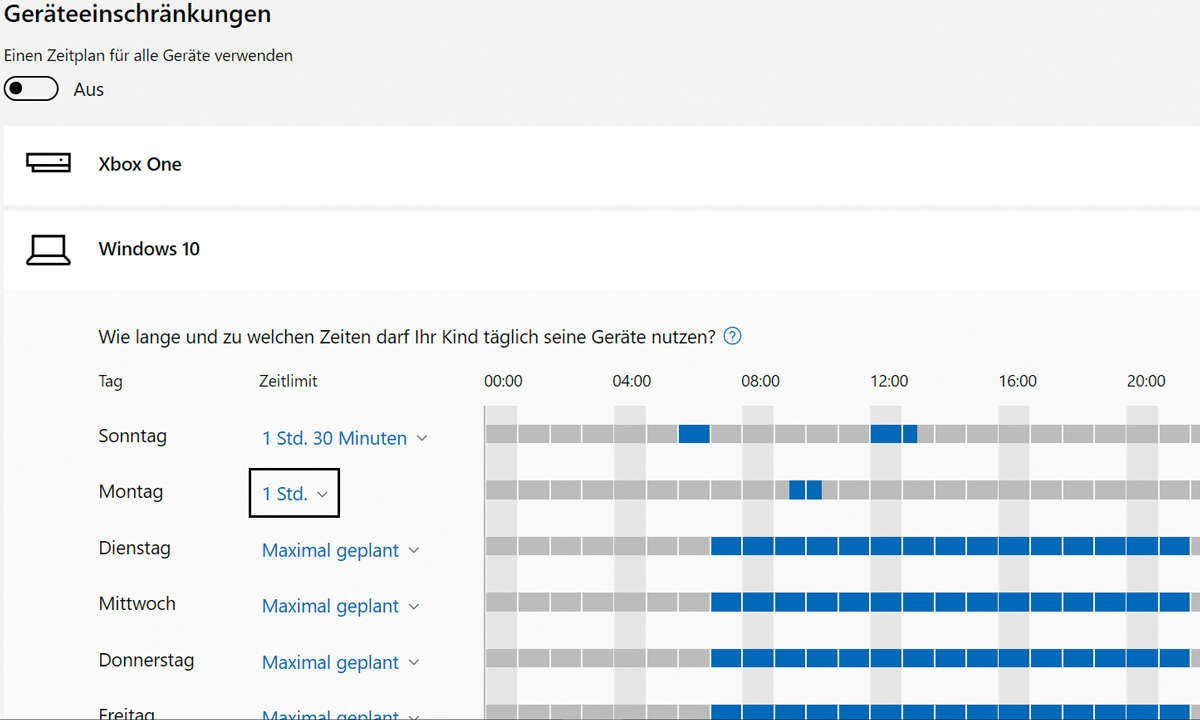
Task: Click the 'Wie lange und zu welchen Zeiten' question
Action: click(x=407, y=337)
